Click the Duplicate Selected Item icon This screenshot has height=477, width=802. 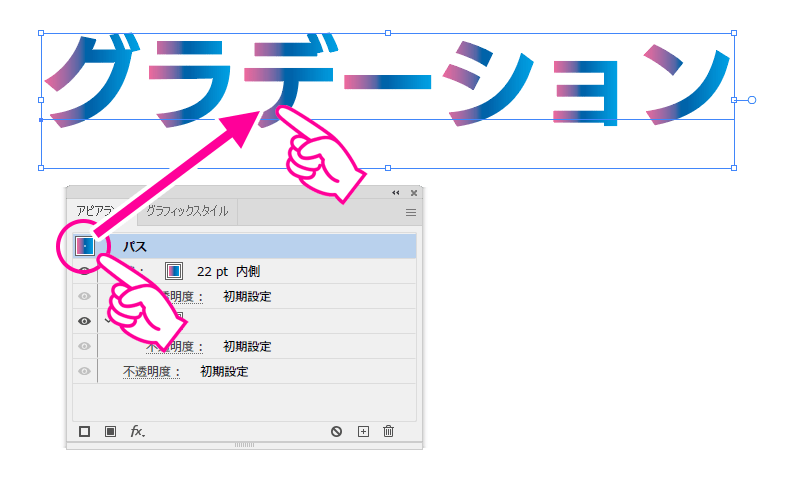(363, 431)
